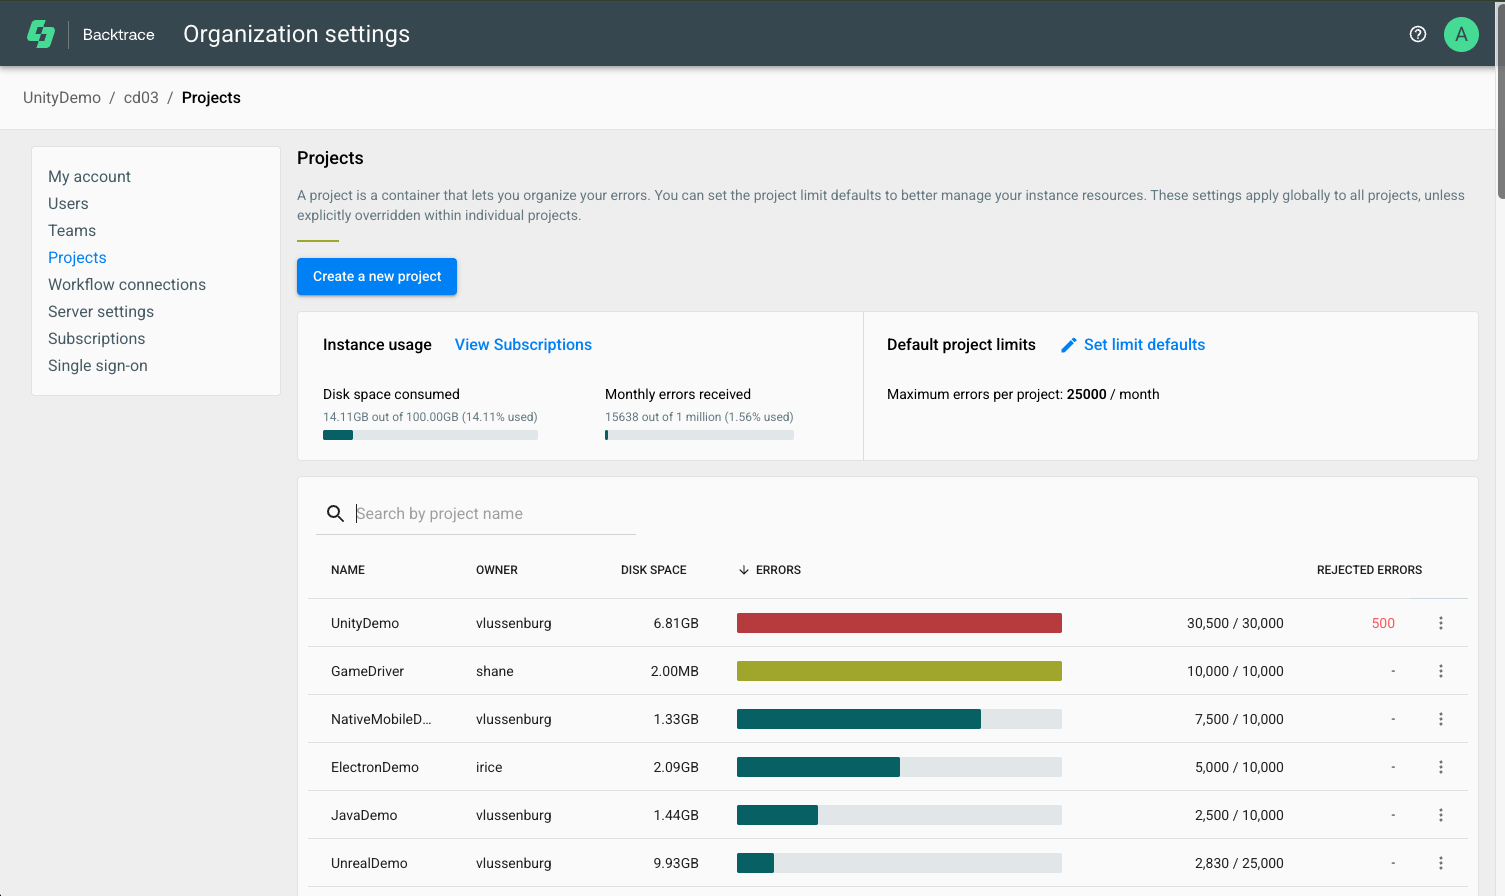Click the Backtrace logo
1505x896 pixels.
pos(40,33)
